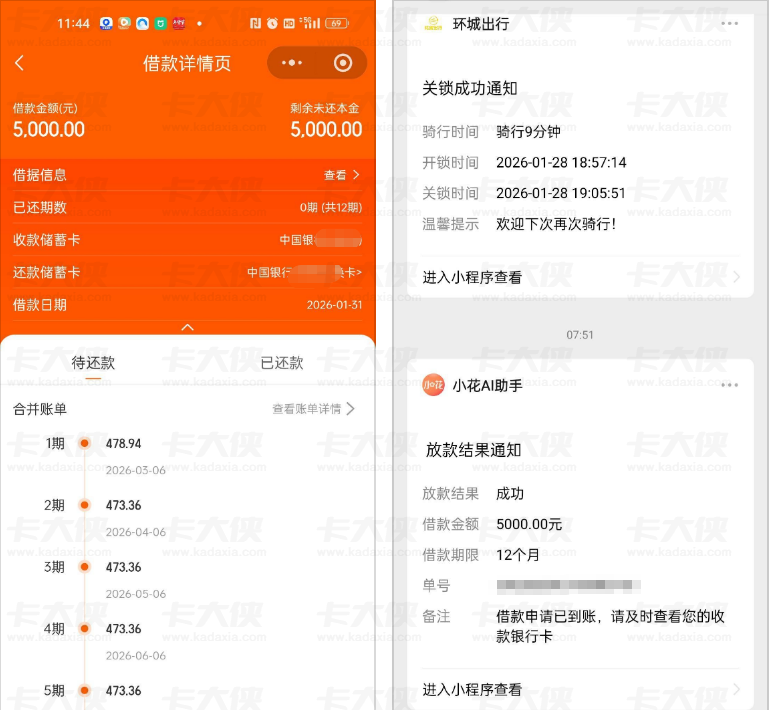Select the 5期 installment marker dot

(84, 690)
